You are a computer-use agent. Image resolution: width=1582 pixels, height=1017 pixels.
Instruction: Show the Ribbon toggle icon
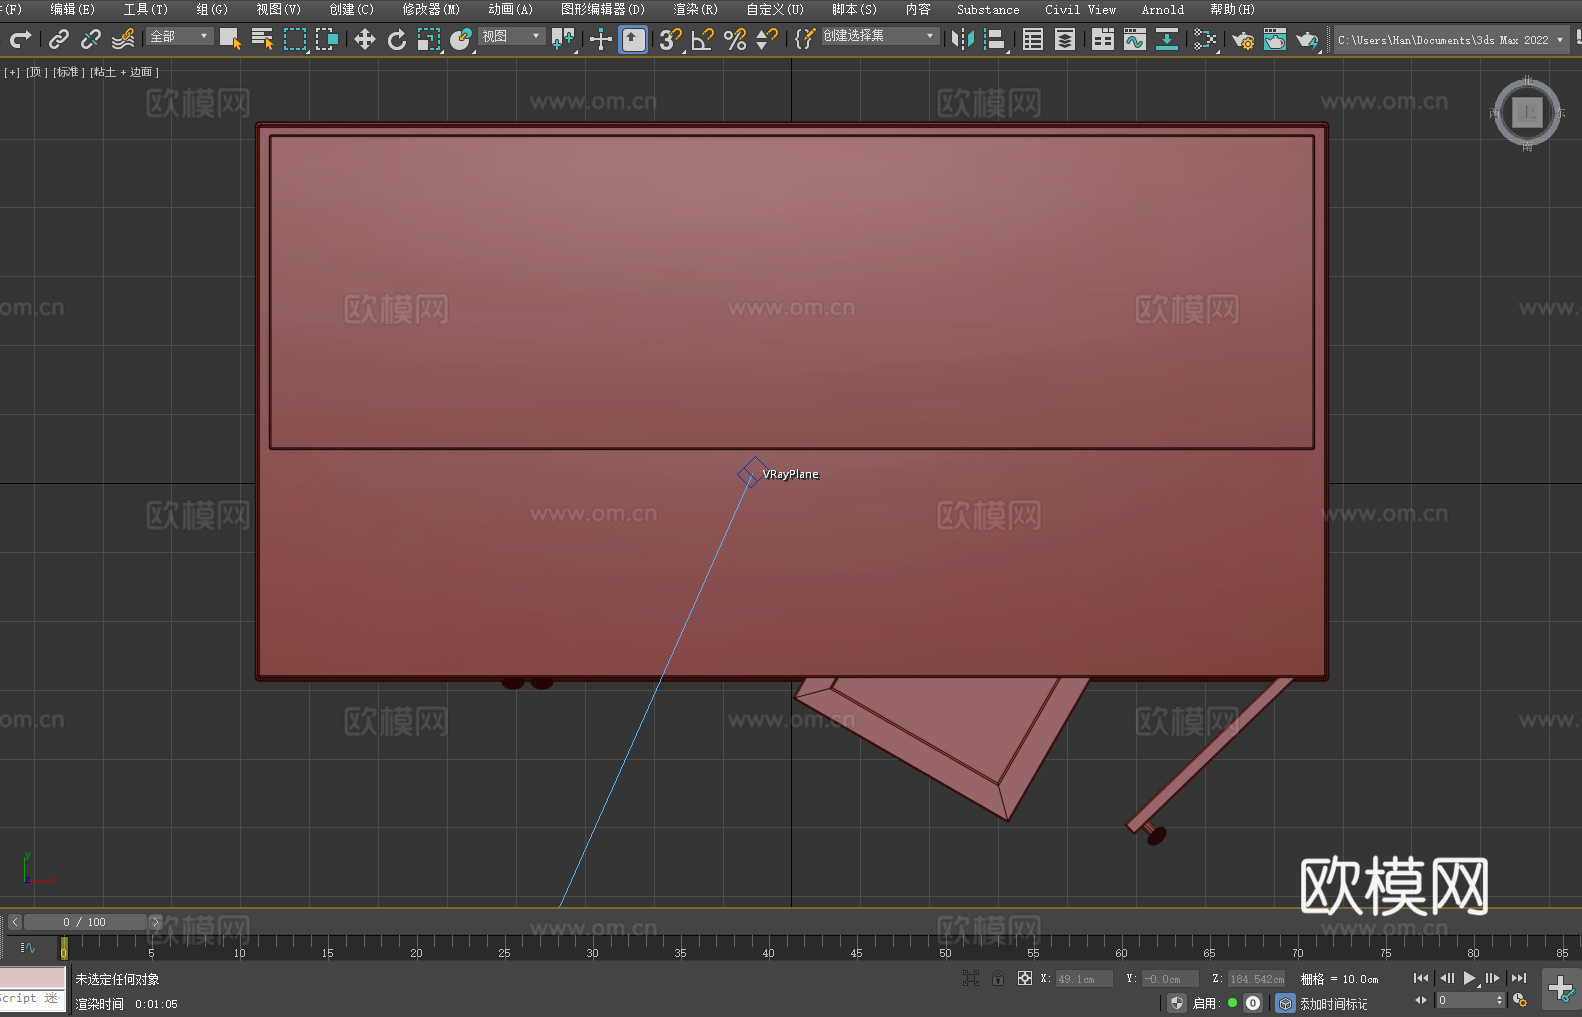[x=1103, y=39]
